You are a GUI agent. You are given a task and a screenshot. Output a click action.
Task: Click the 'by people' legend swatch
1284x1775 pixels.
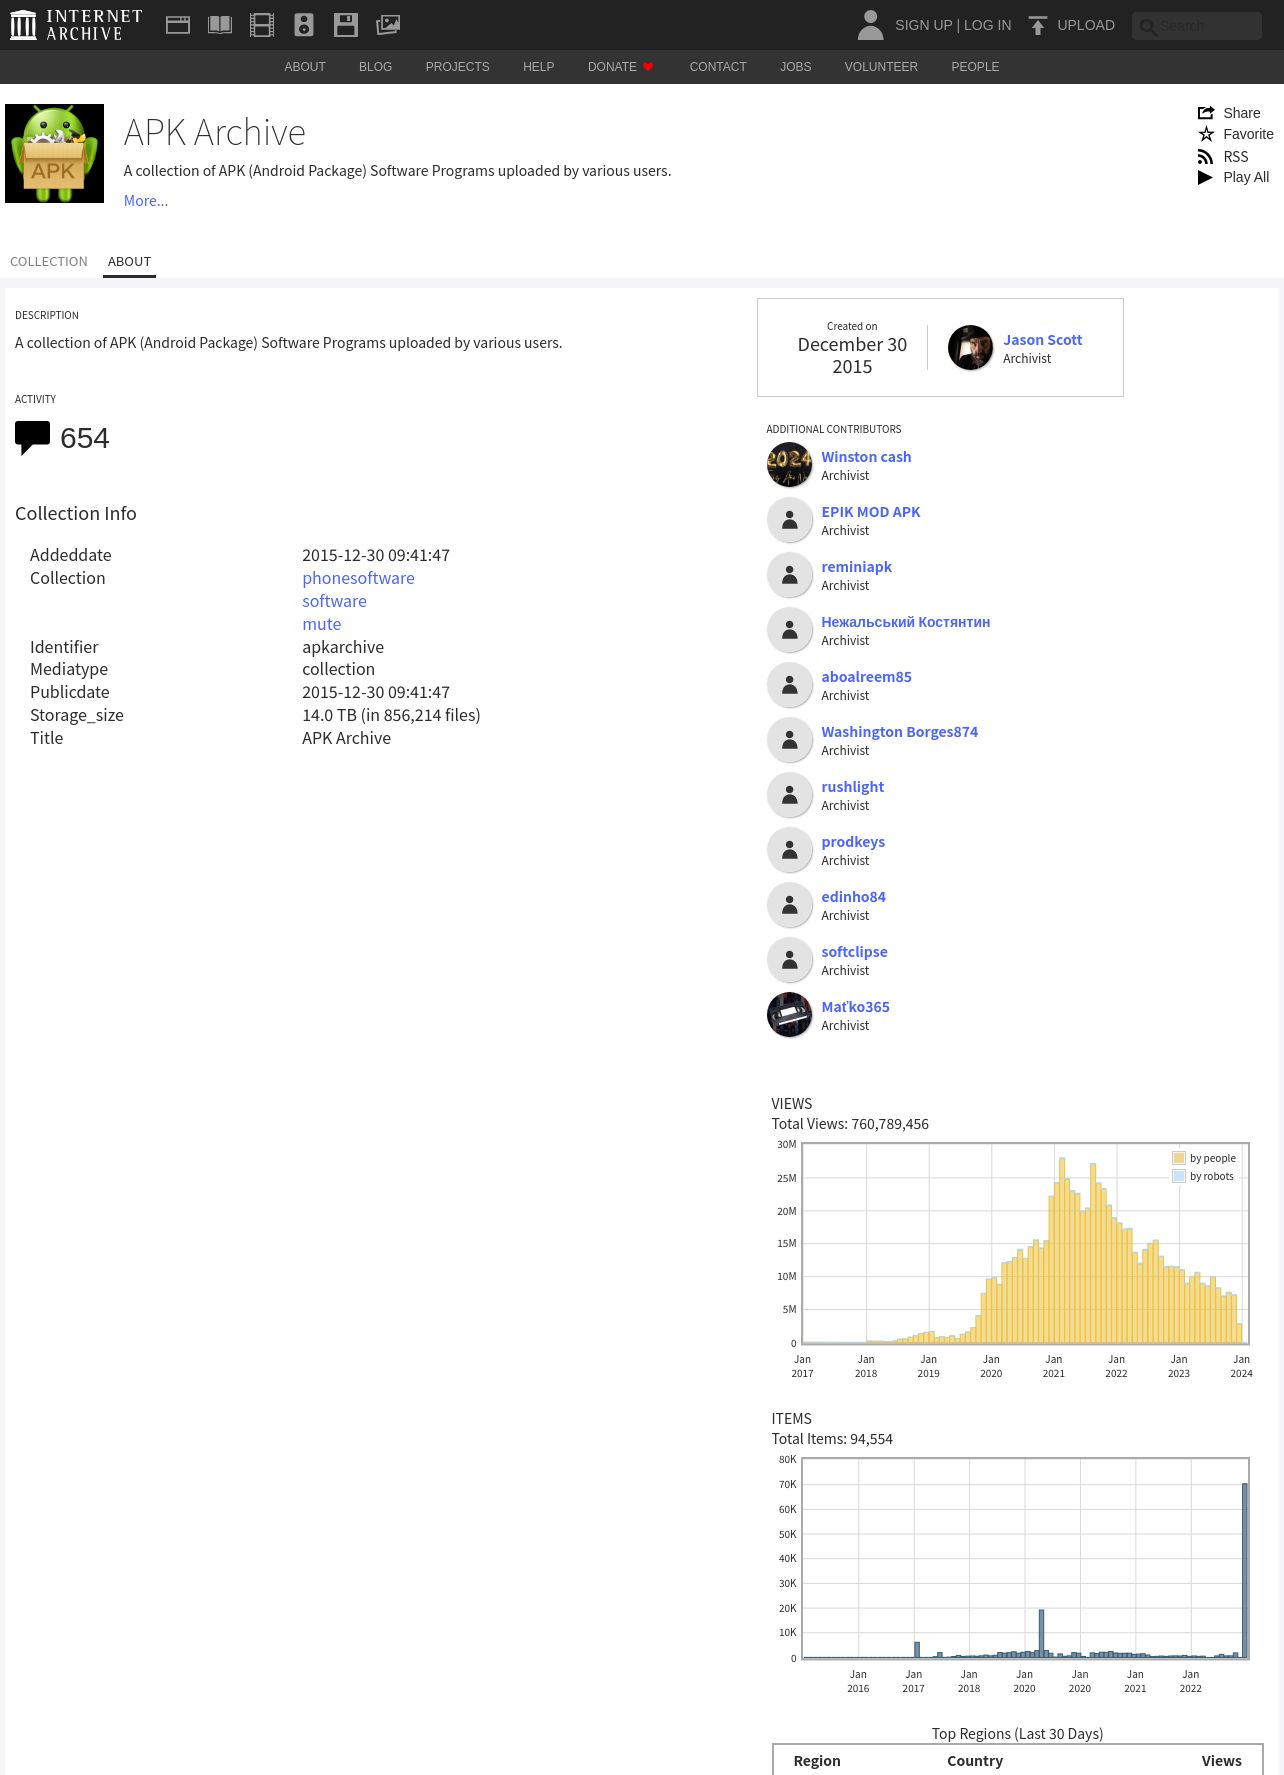(1178, 1158)
